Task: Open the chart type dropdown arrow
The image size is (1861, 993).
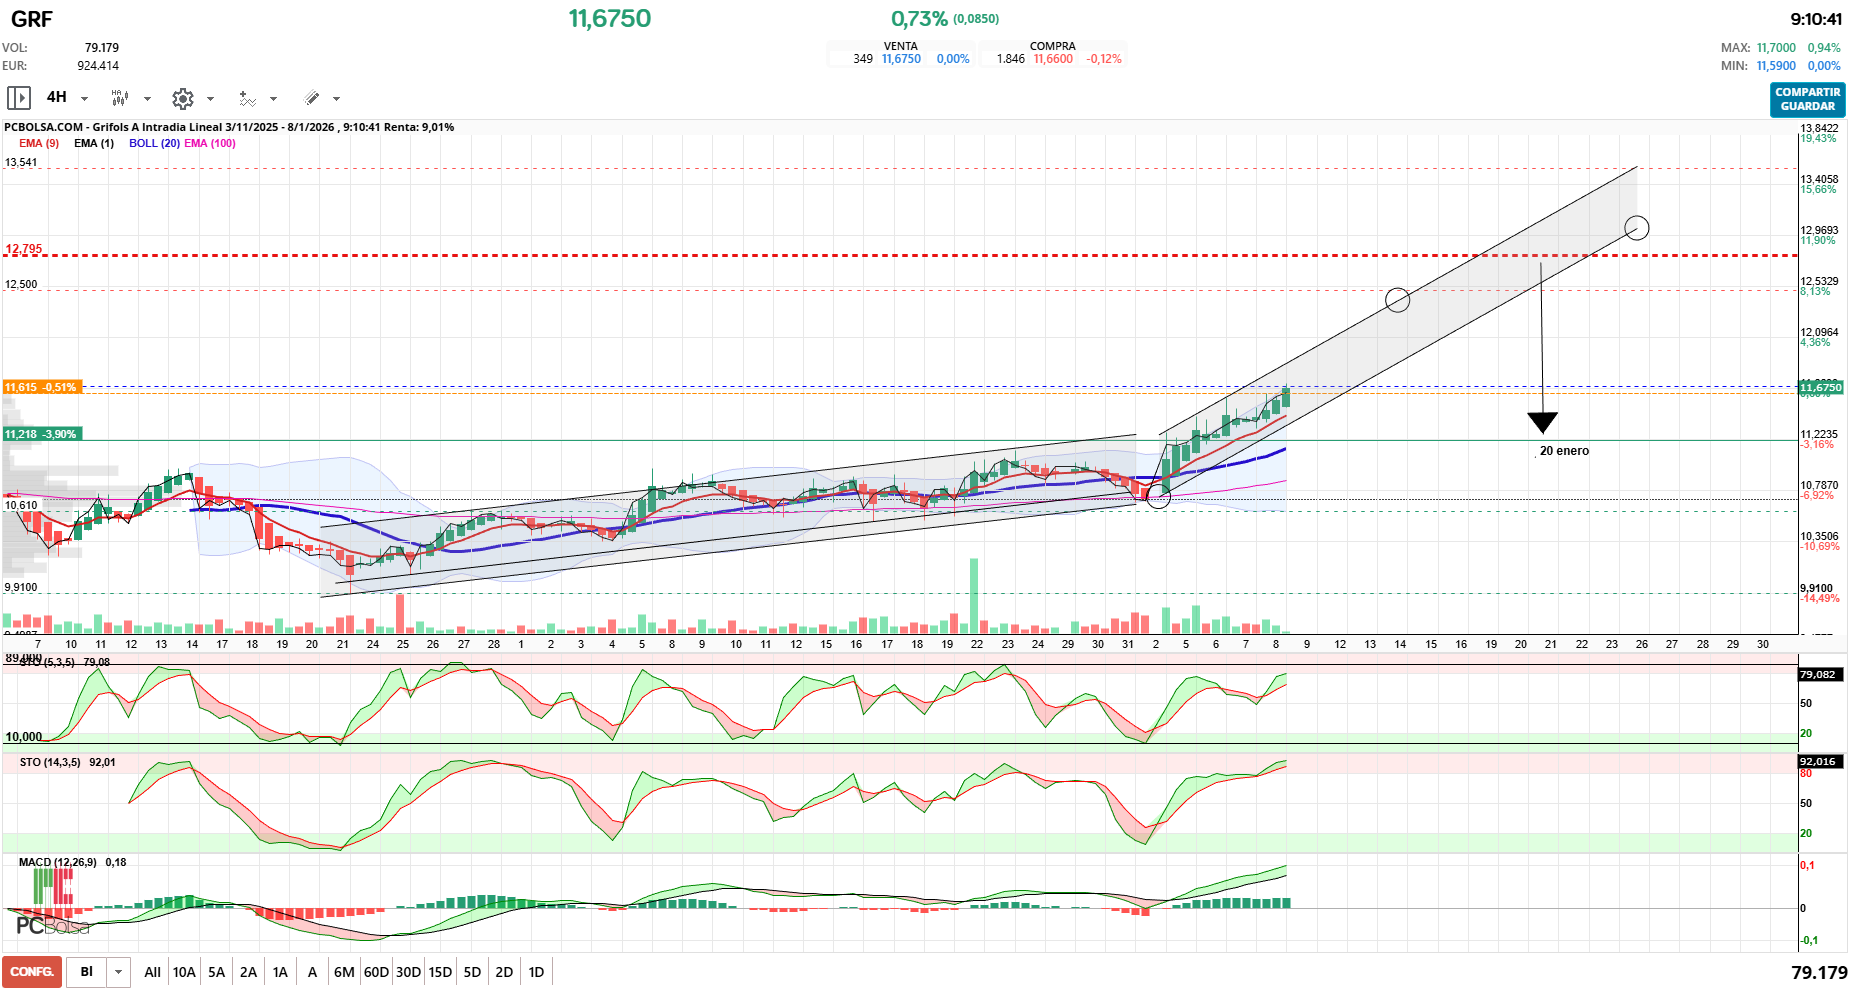Action: click(x=147, y=99)
